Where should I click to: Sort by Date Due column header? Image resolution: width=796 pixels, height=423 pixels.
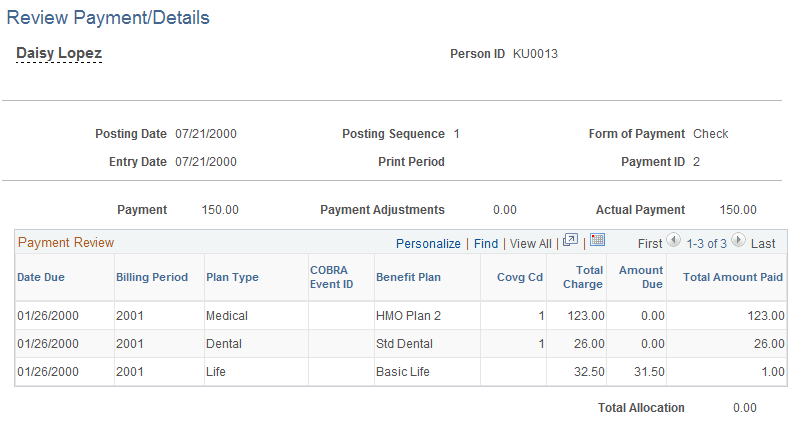pos(41,277)
